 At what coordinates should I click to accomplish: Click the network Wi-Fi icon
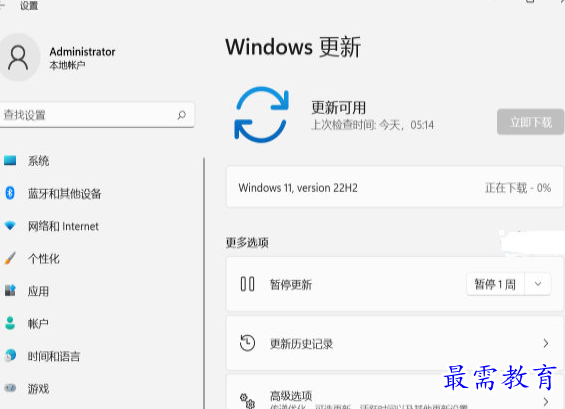coord(10,226)
